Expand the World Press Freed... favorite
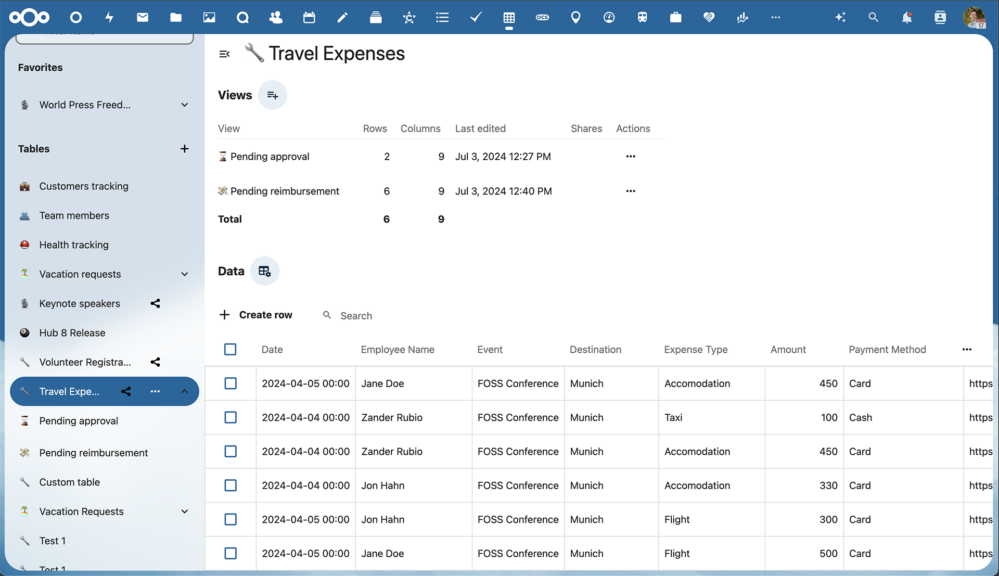 [x=184, y=104]
